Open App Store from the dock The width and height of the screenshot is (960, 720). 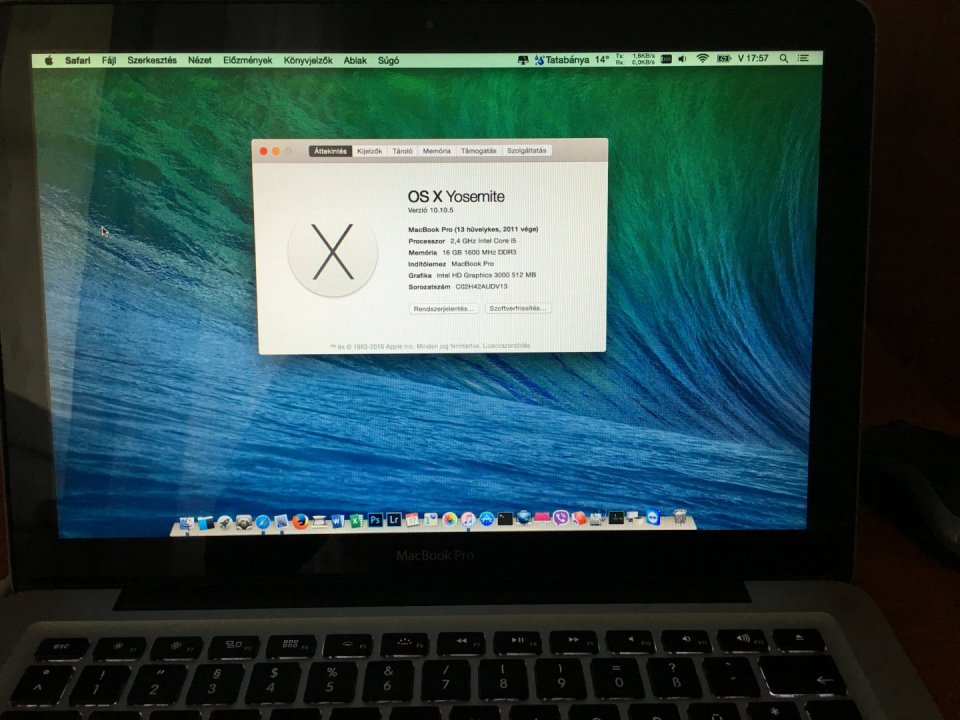pos(487,519)
